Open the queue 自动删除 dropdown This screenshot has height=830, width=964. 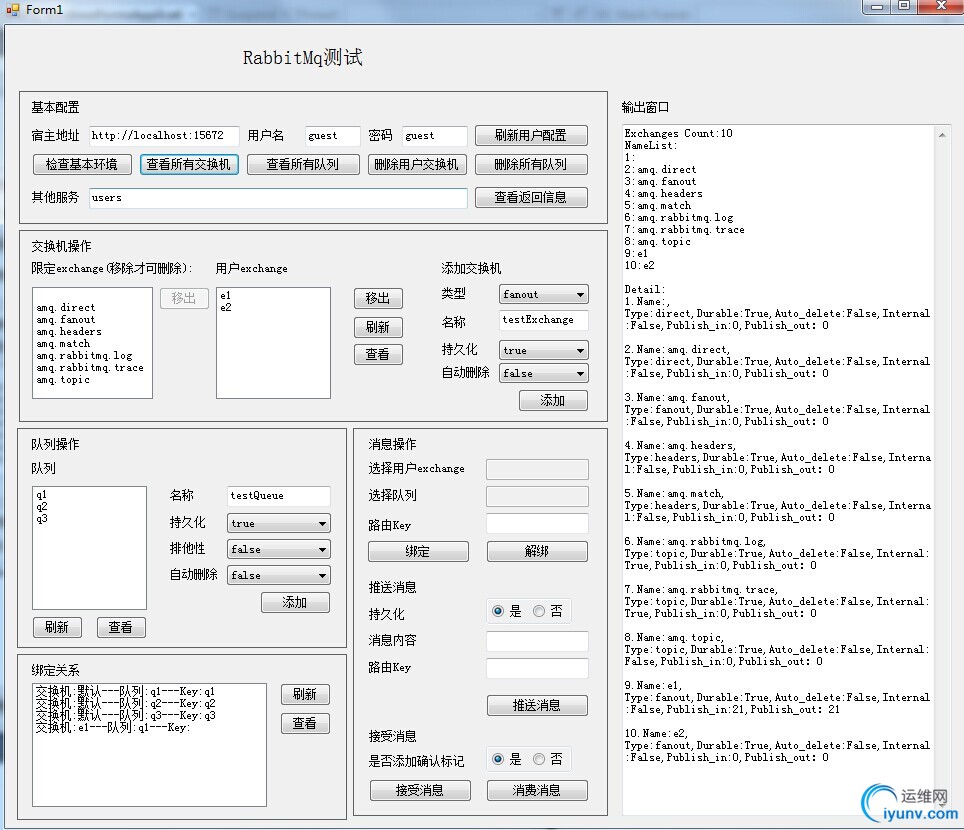(x=279, y=575)
